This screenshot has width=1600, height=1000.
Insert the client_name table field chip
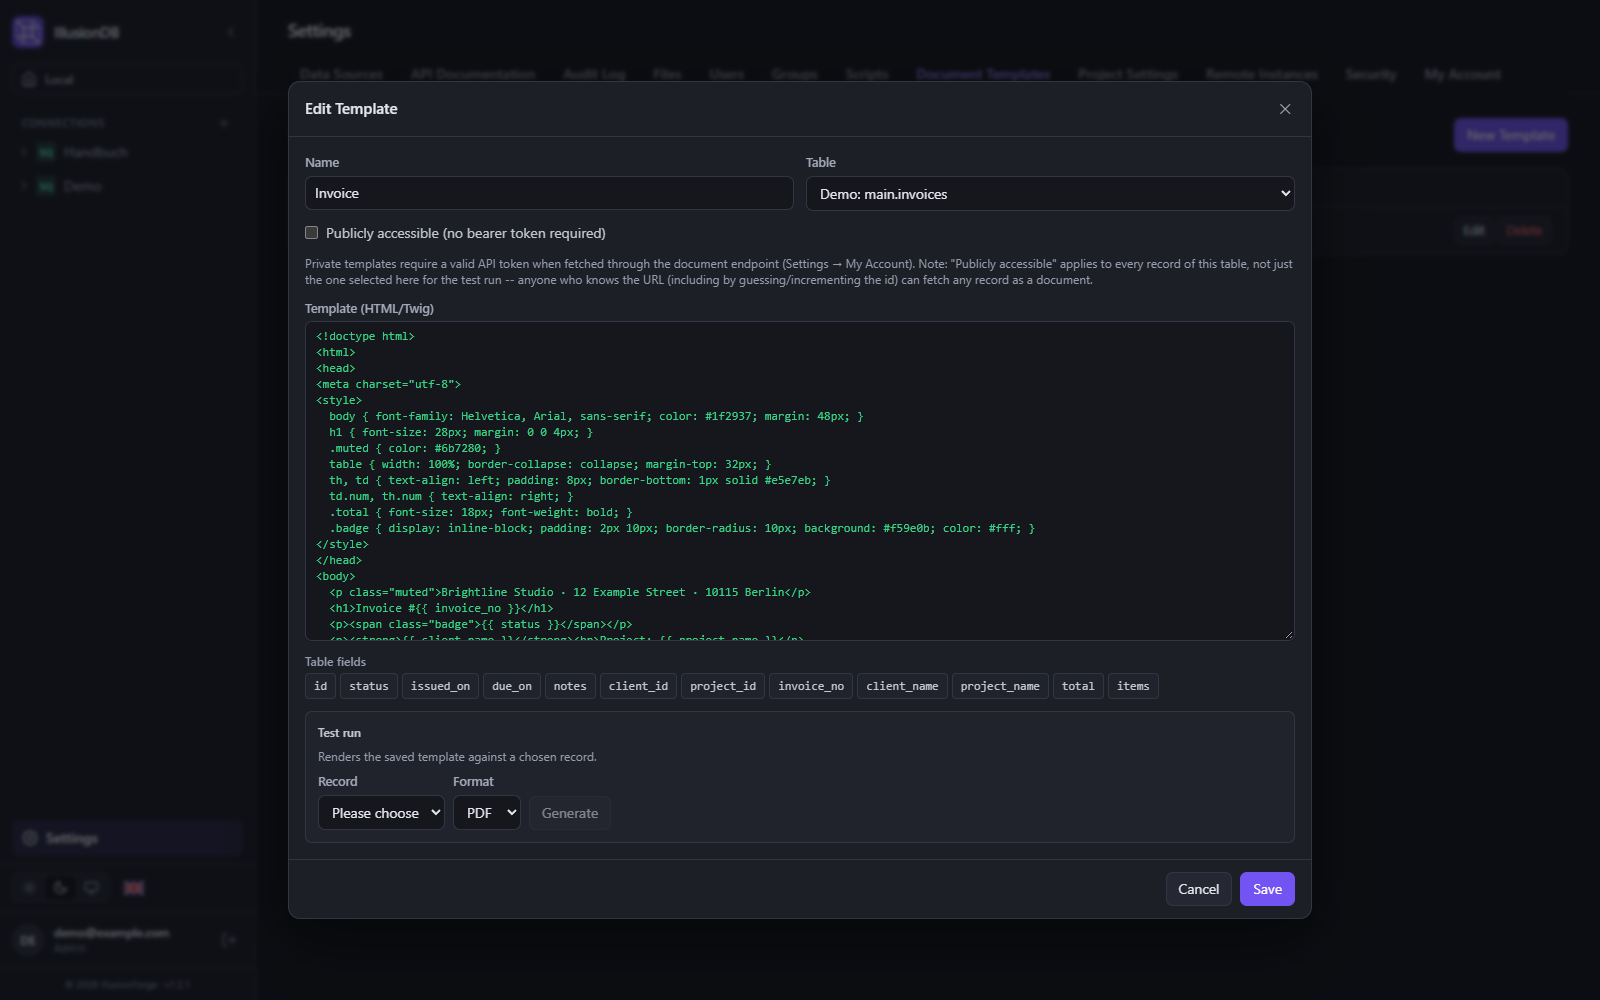pyautogui.click(x=902, y=686)
